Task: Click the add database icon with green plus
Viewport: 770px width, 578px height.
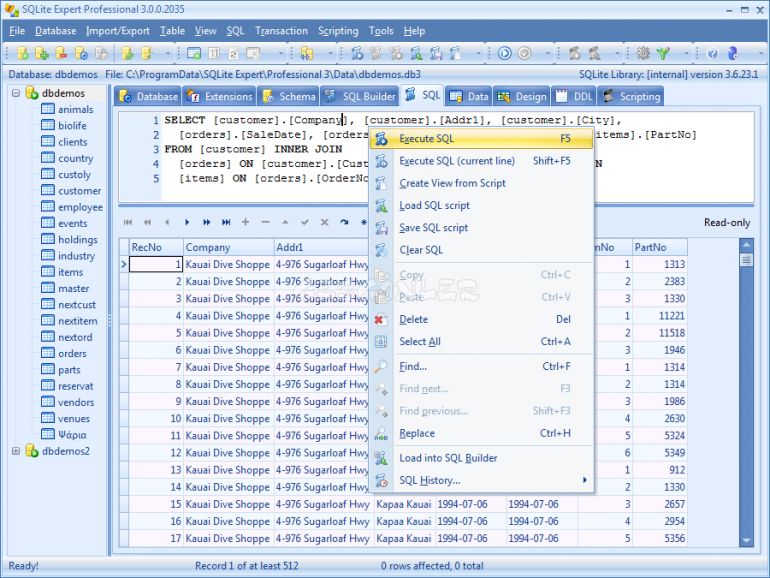Action: pyautogui.click(x=42, y=53)
